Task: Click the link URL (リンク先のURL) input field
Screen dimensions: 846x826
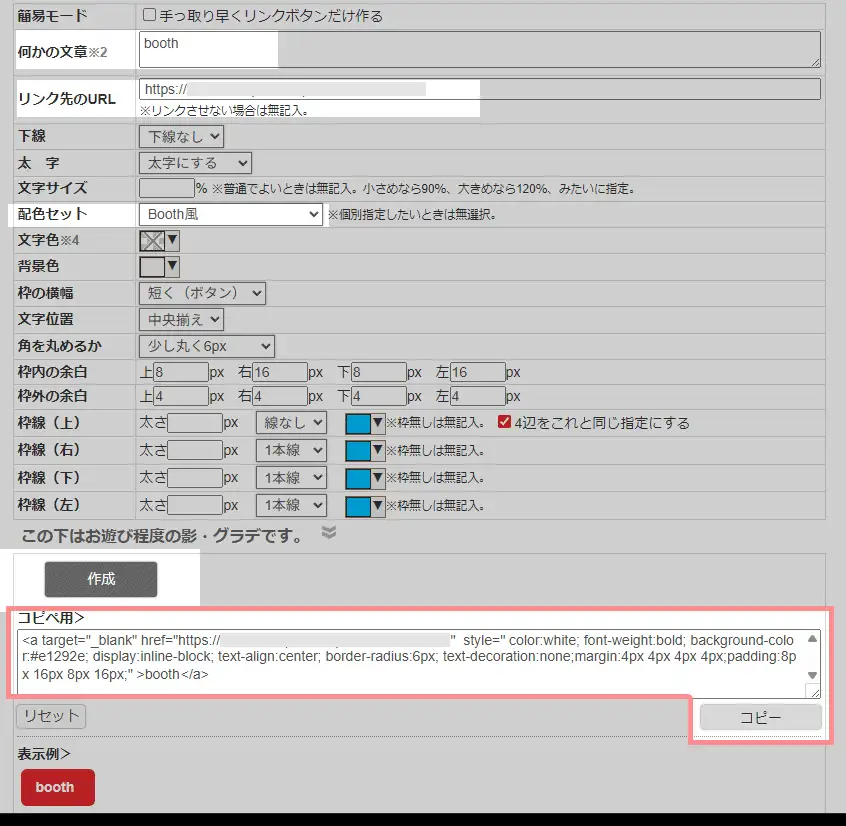Action: pyautogui.click(x=480, y=89)
